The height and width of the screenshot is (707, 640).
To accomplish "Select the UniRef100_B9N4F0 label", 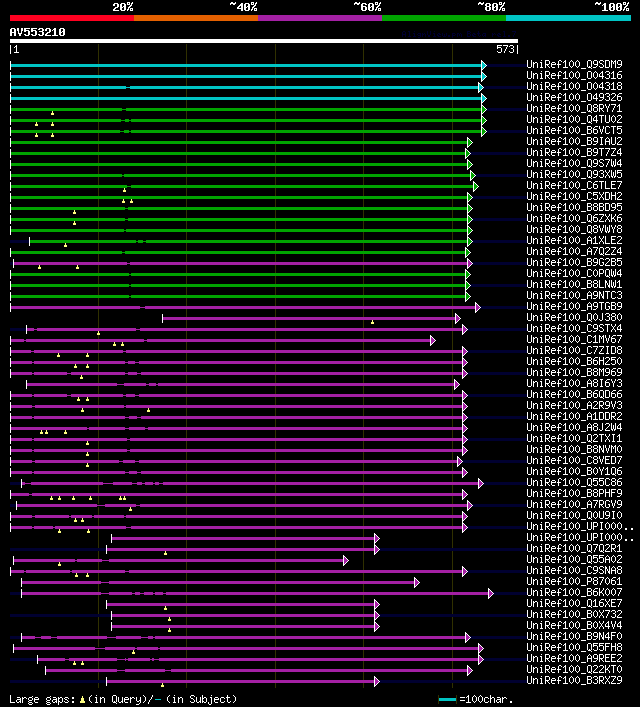I will click(x=574, y=636).
